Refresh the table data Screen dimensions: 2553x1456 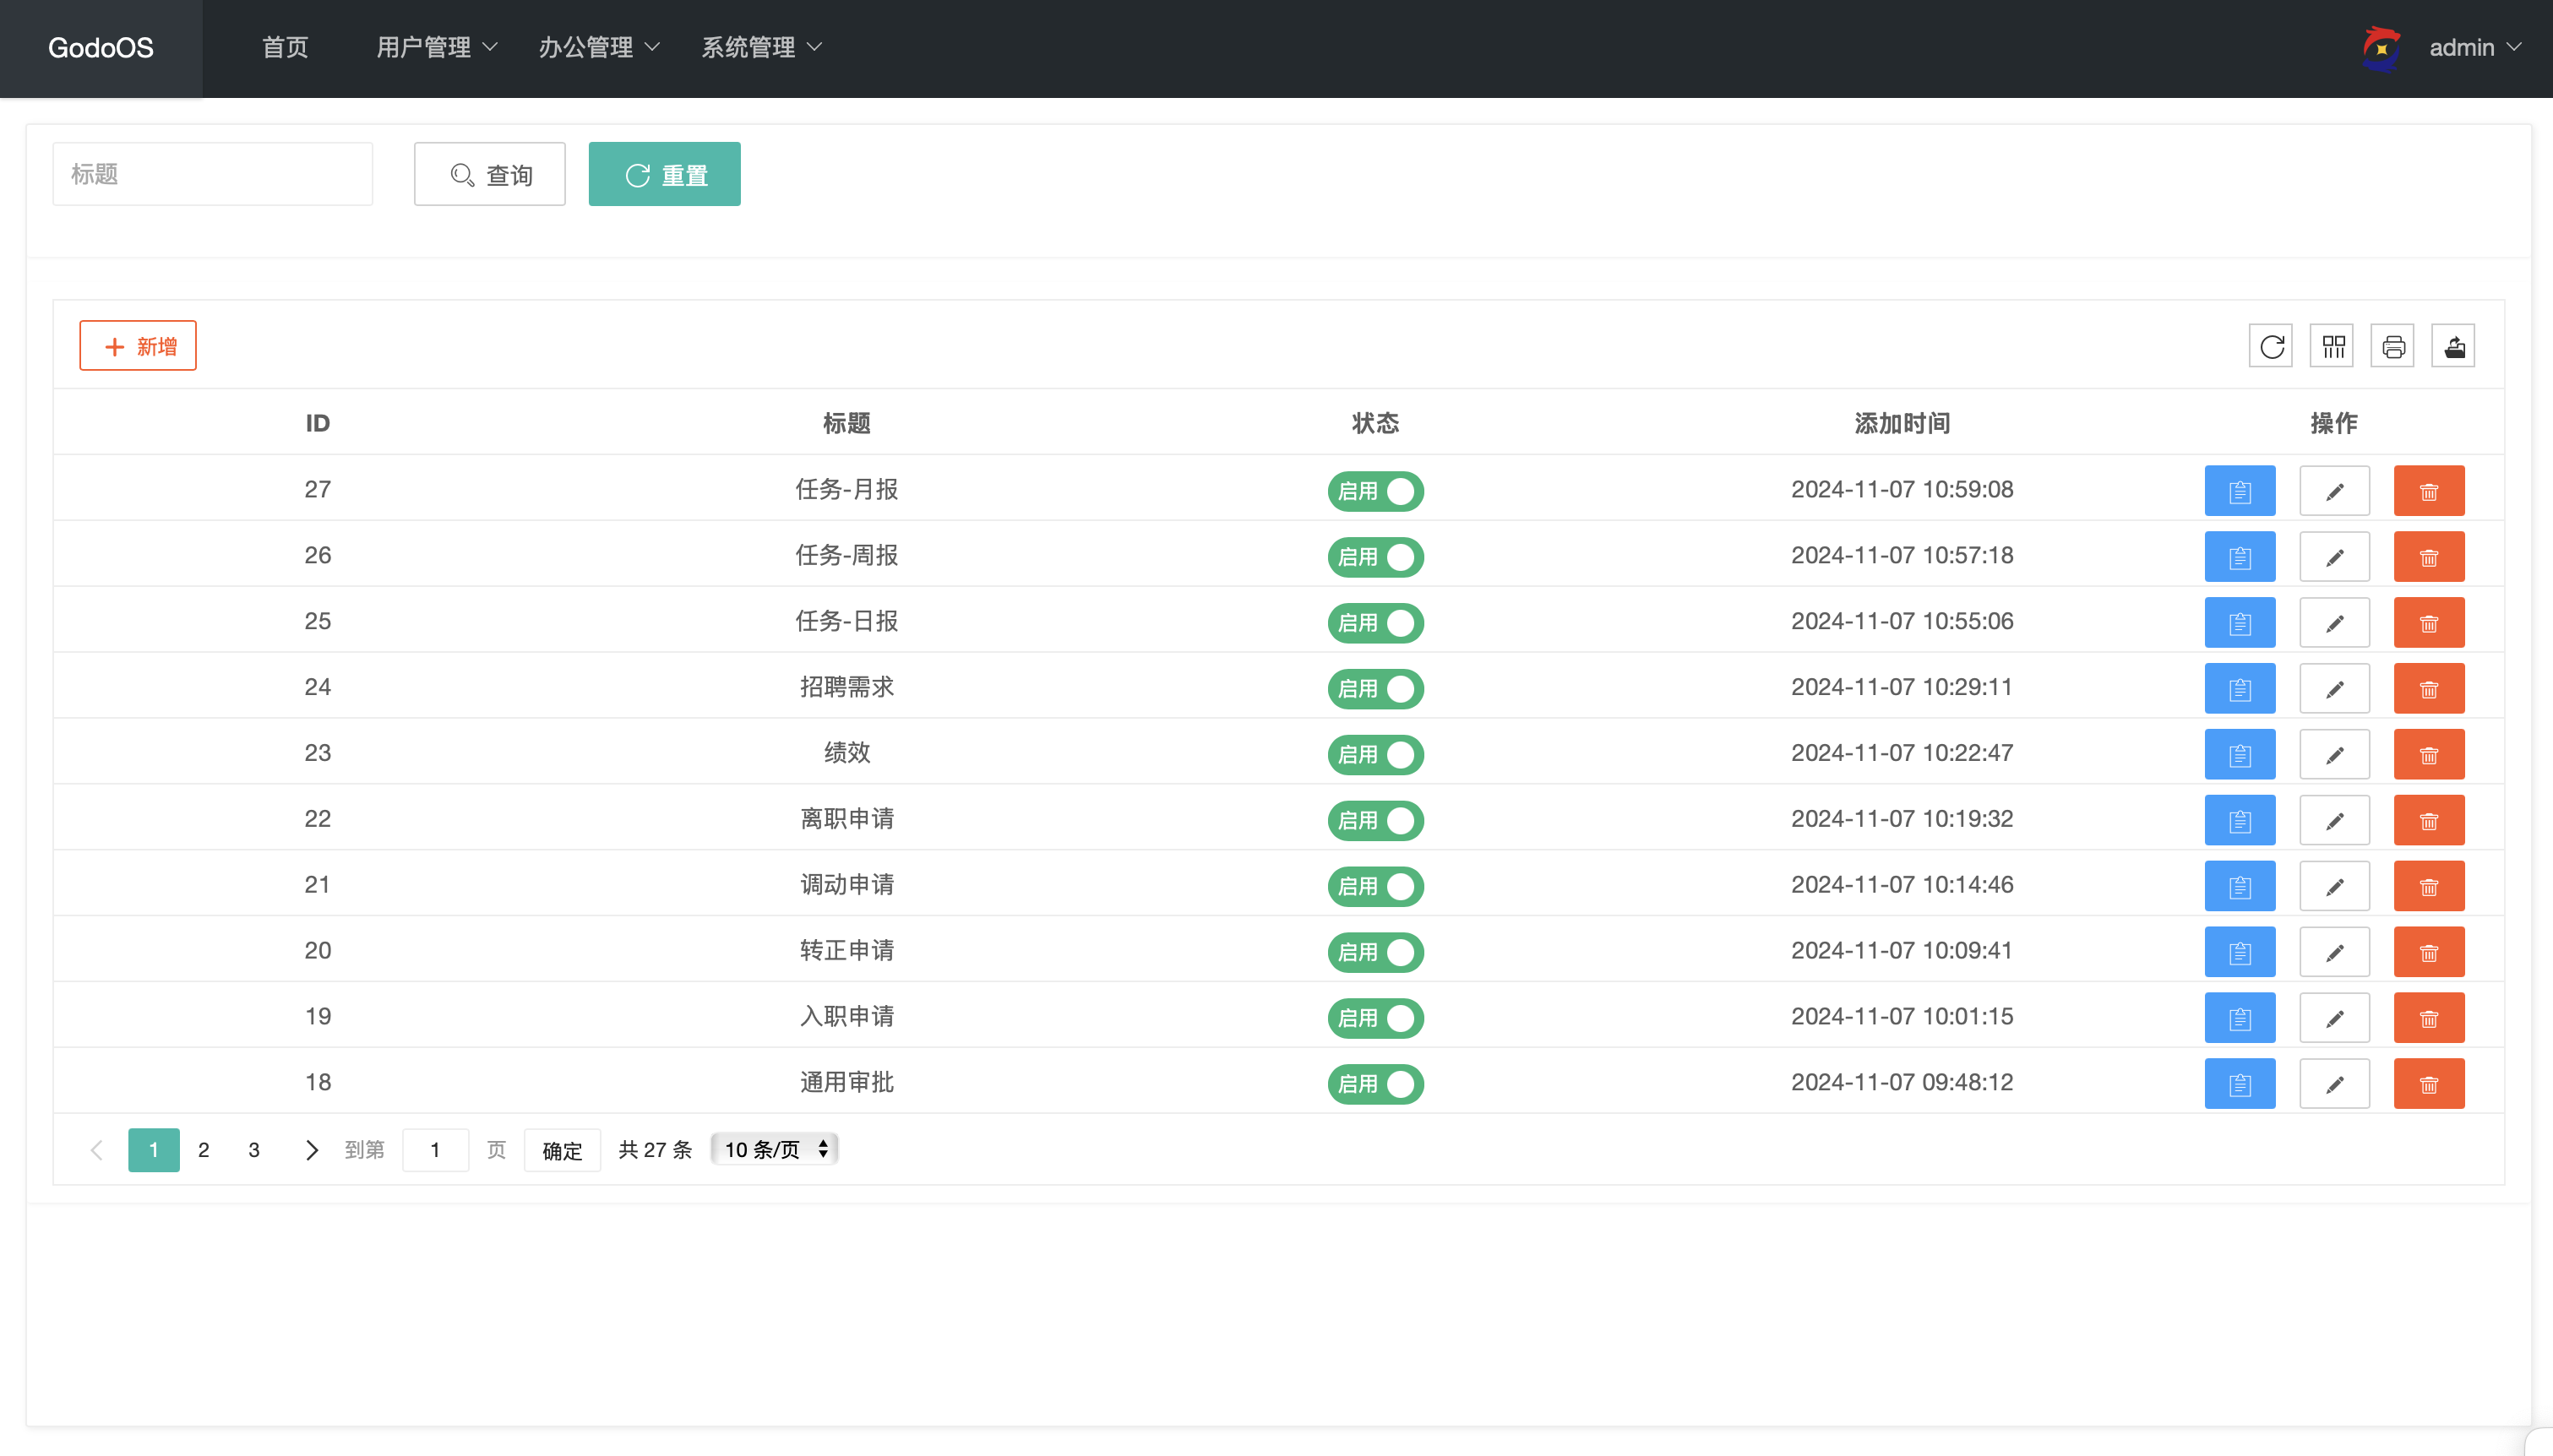pyautogui.click(x=2271, y=345)
